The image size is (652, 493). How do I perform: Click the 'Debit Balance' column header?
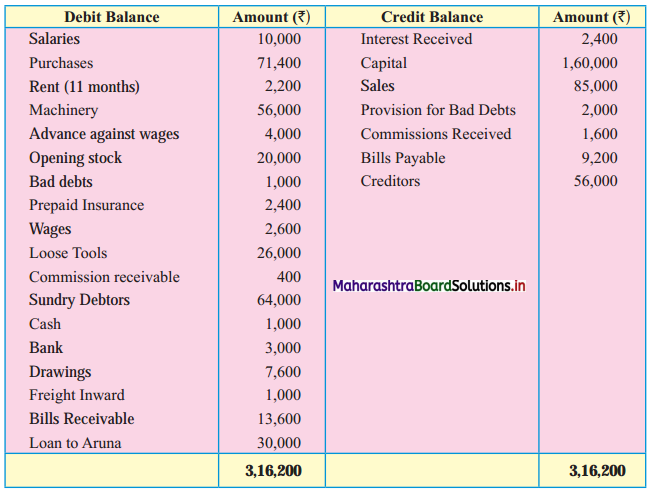(111, 17)
